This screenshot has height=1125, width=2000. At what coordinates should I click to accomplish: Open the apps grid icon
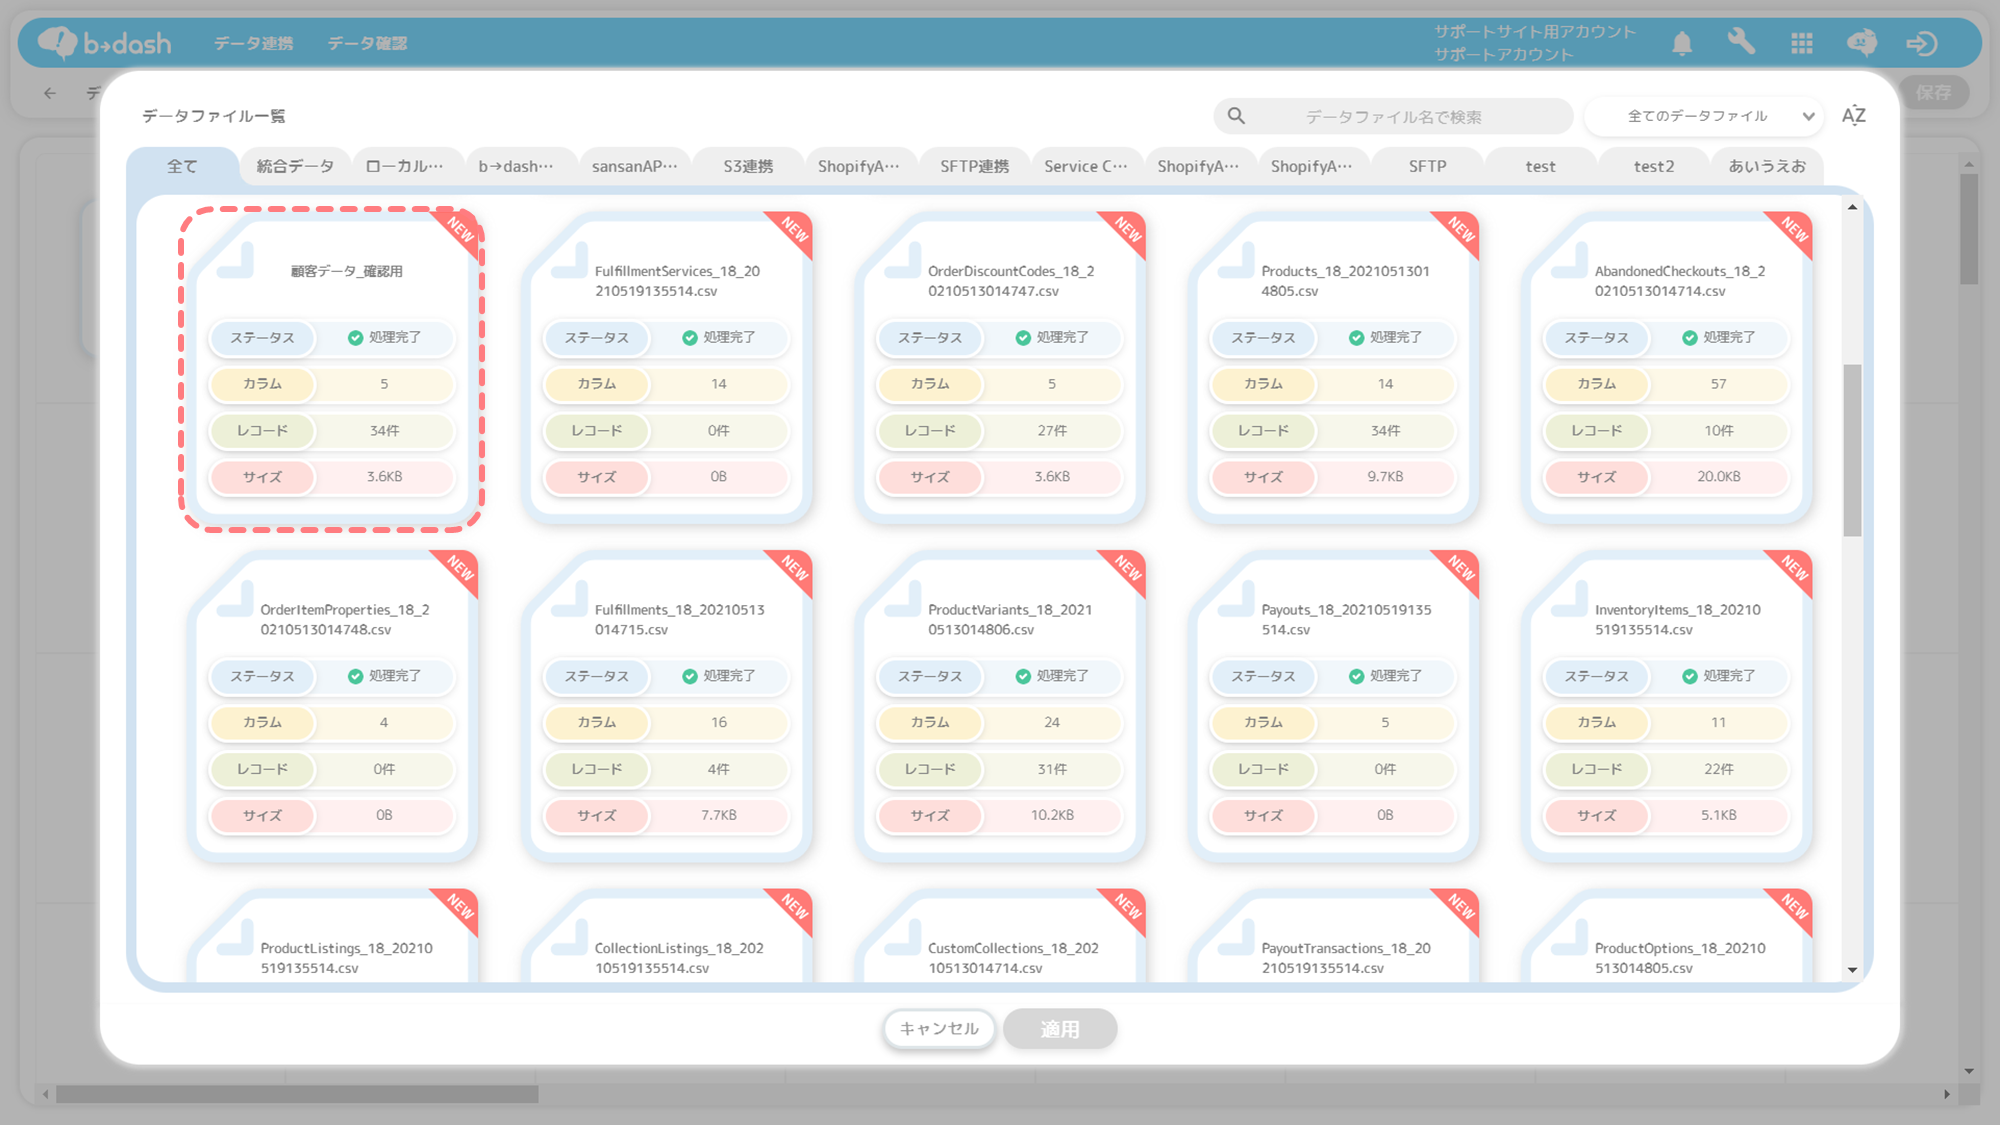tap(1802, 43)
